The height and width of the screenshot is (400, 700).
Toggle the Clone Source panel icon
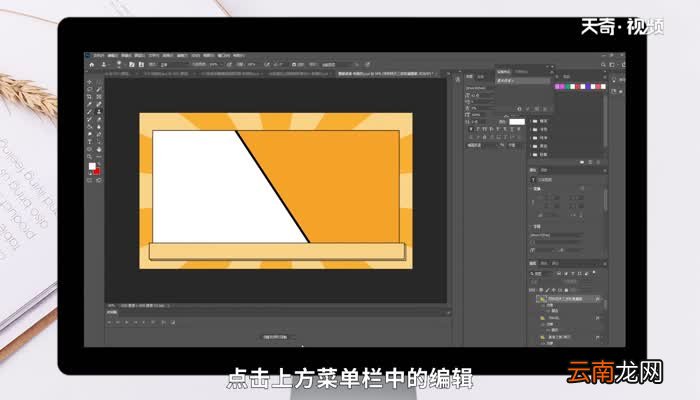(x=141, y=65)
